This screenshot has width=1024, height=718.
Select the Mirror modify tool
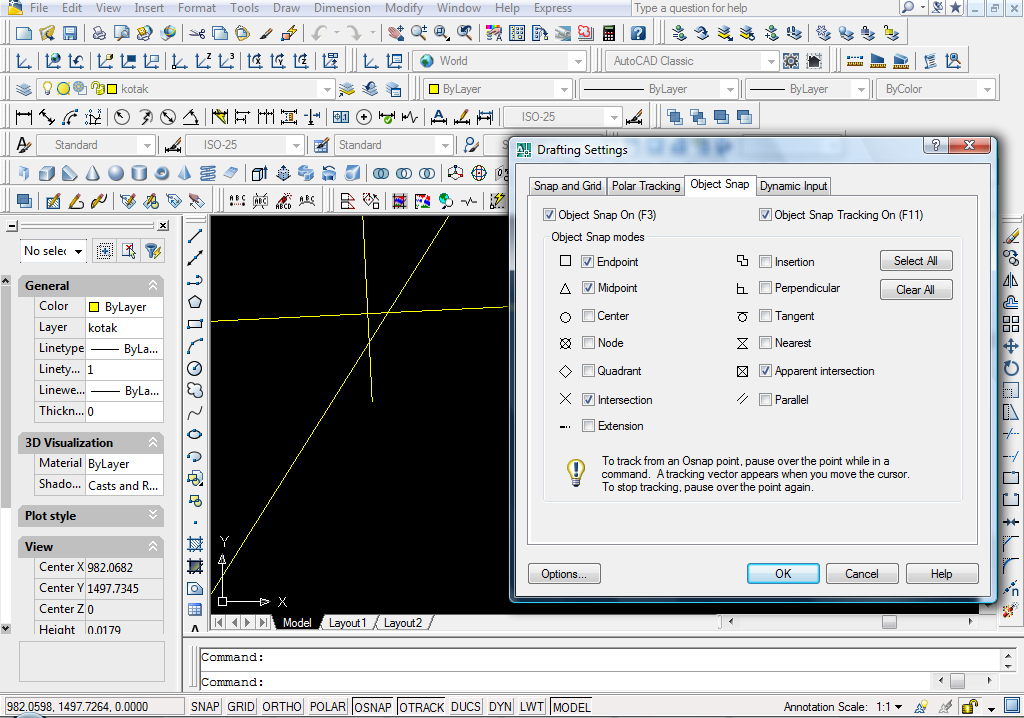pyautogui.click(x=1010, y=281)
